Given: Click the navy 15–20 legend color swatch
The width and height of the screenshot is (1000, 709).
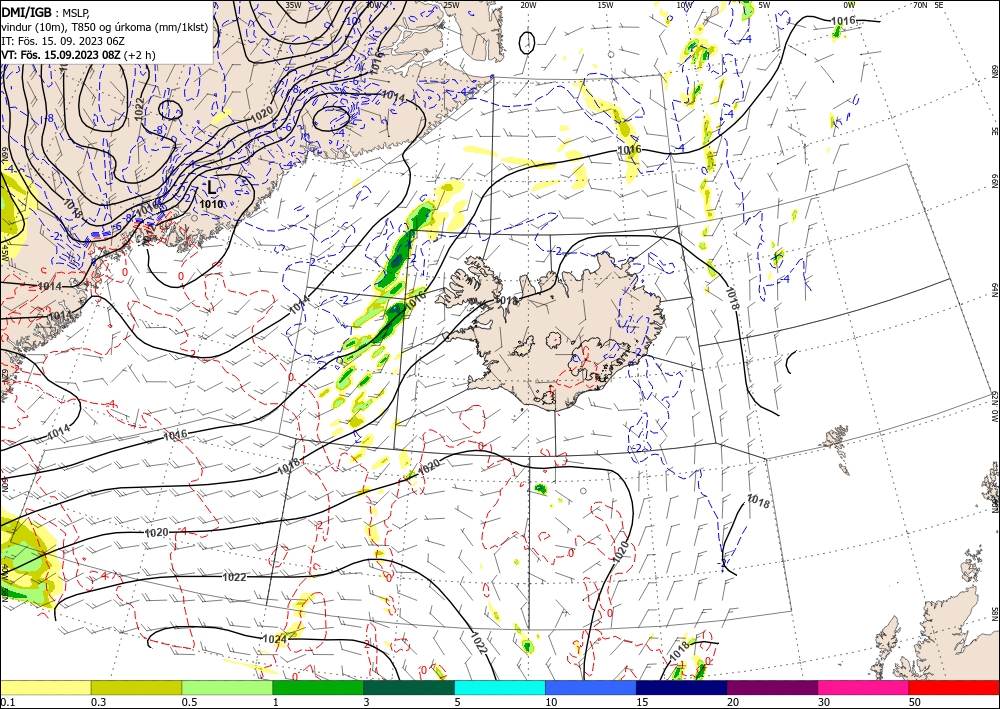Looking at the screenshot, I should click(682, 687).
